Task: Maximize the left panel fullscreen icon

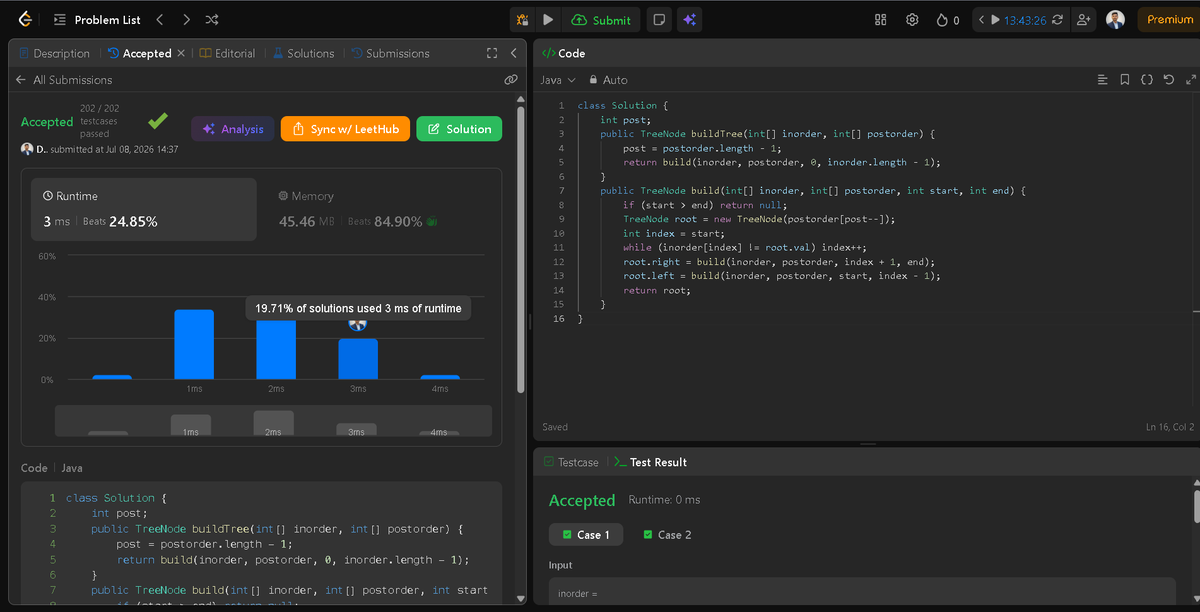Action: point(491,53)
